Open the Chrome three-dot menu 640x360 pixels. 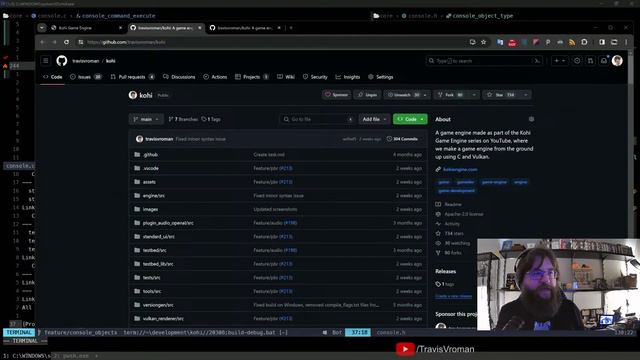(x=626, y=42)
